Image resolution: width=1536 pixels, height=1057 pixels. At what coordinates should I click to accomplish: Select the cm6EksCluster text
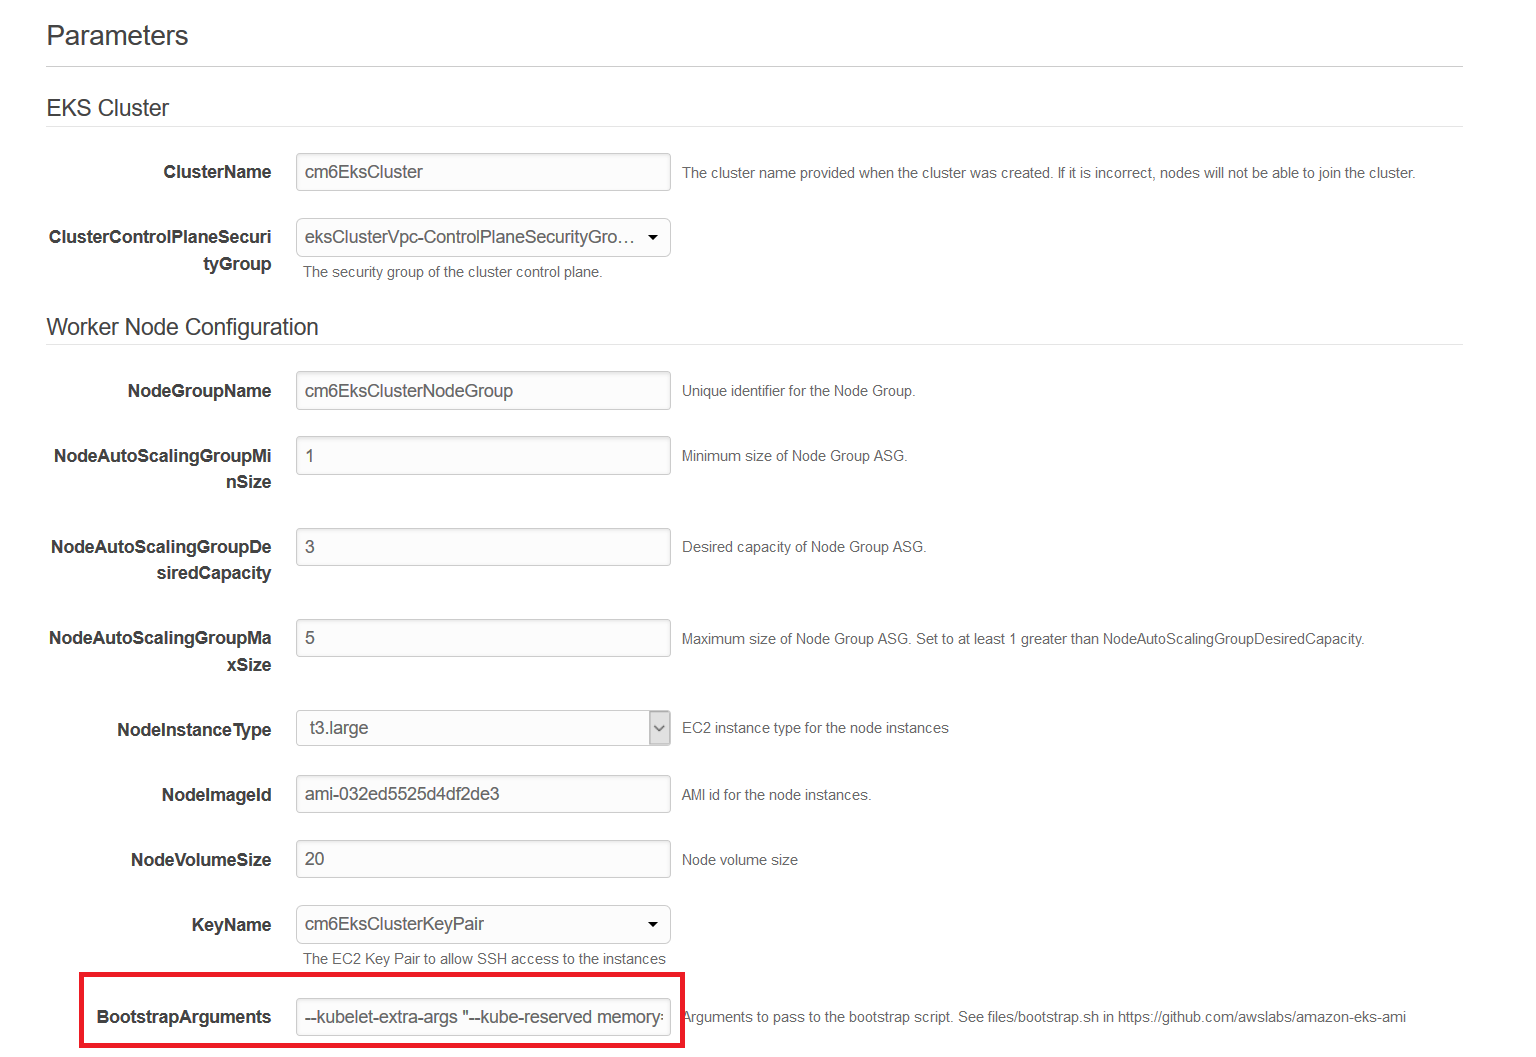pos(361,171)
